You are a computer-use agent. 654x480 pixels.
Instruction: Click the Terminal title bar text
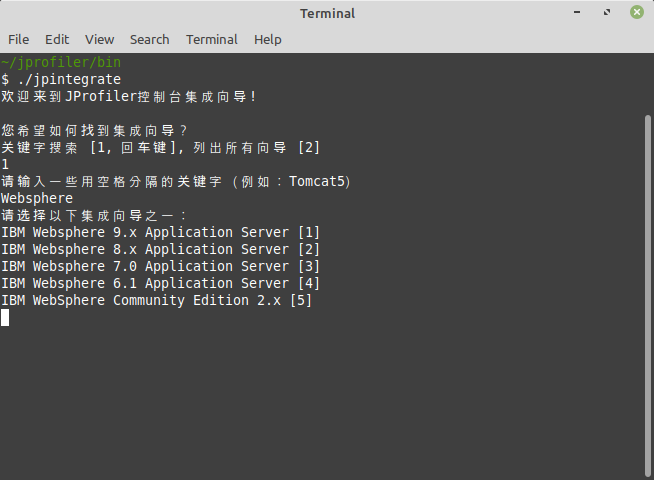pos(327,13)
